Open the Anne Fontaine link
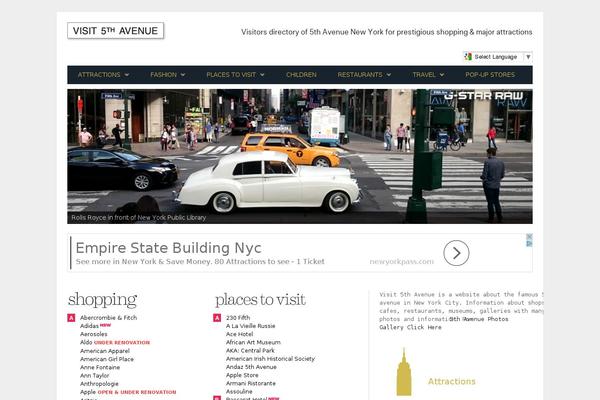The image size is (600, 400). [x=100, y=367]
